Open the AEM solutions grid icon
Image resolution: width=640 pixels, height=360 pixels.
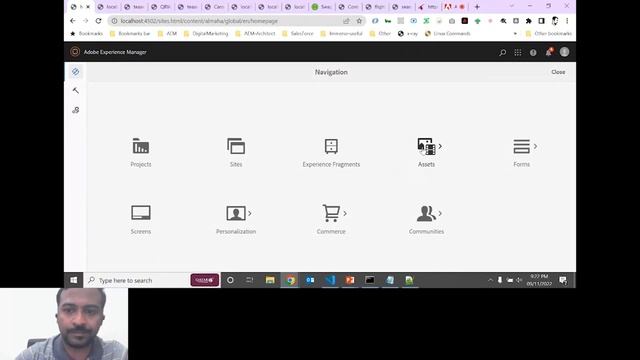tap(518, 52)
